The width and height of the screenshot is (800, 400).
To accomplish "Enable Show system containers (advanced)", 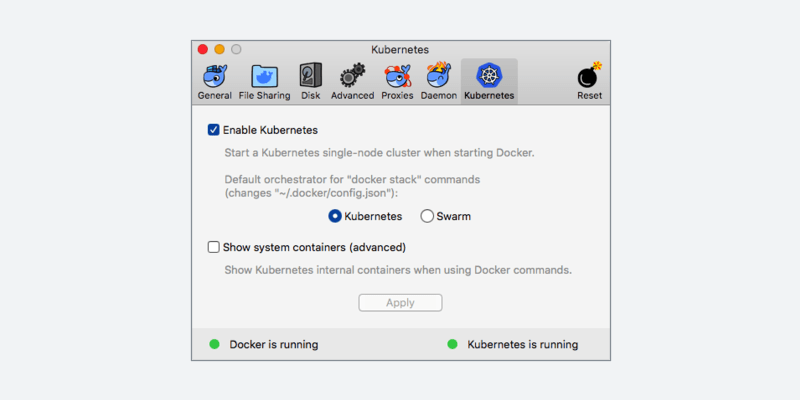I will pyautogui.click(x=213, y=247).
